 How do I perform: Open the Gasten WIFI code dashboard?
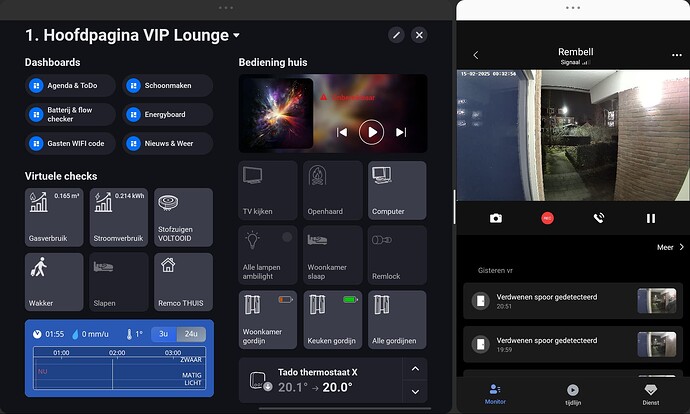point(70,143)
